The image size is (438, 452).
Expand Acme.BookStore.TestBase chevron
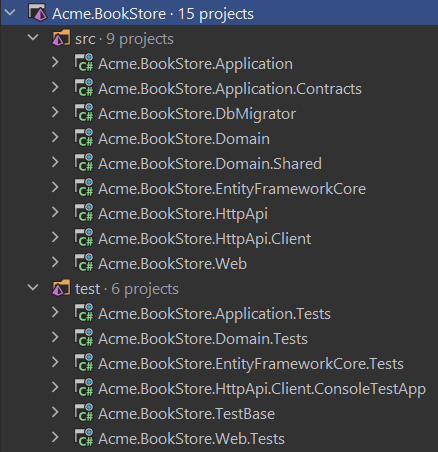coord(55,413)
